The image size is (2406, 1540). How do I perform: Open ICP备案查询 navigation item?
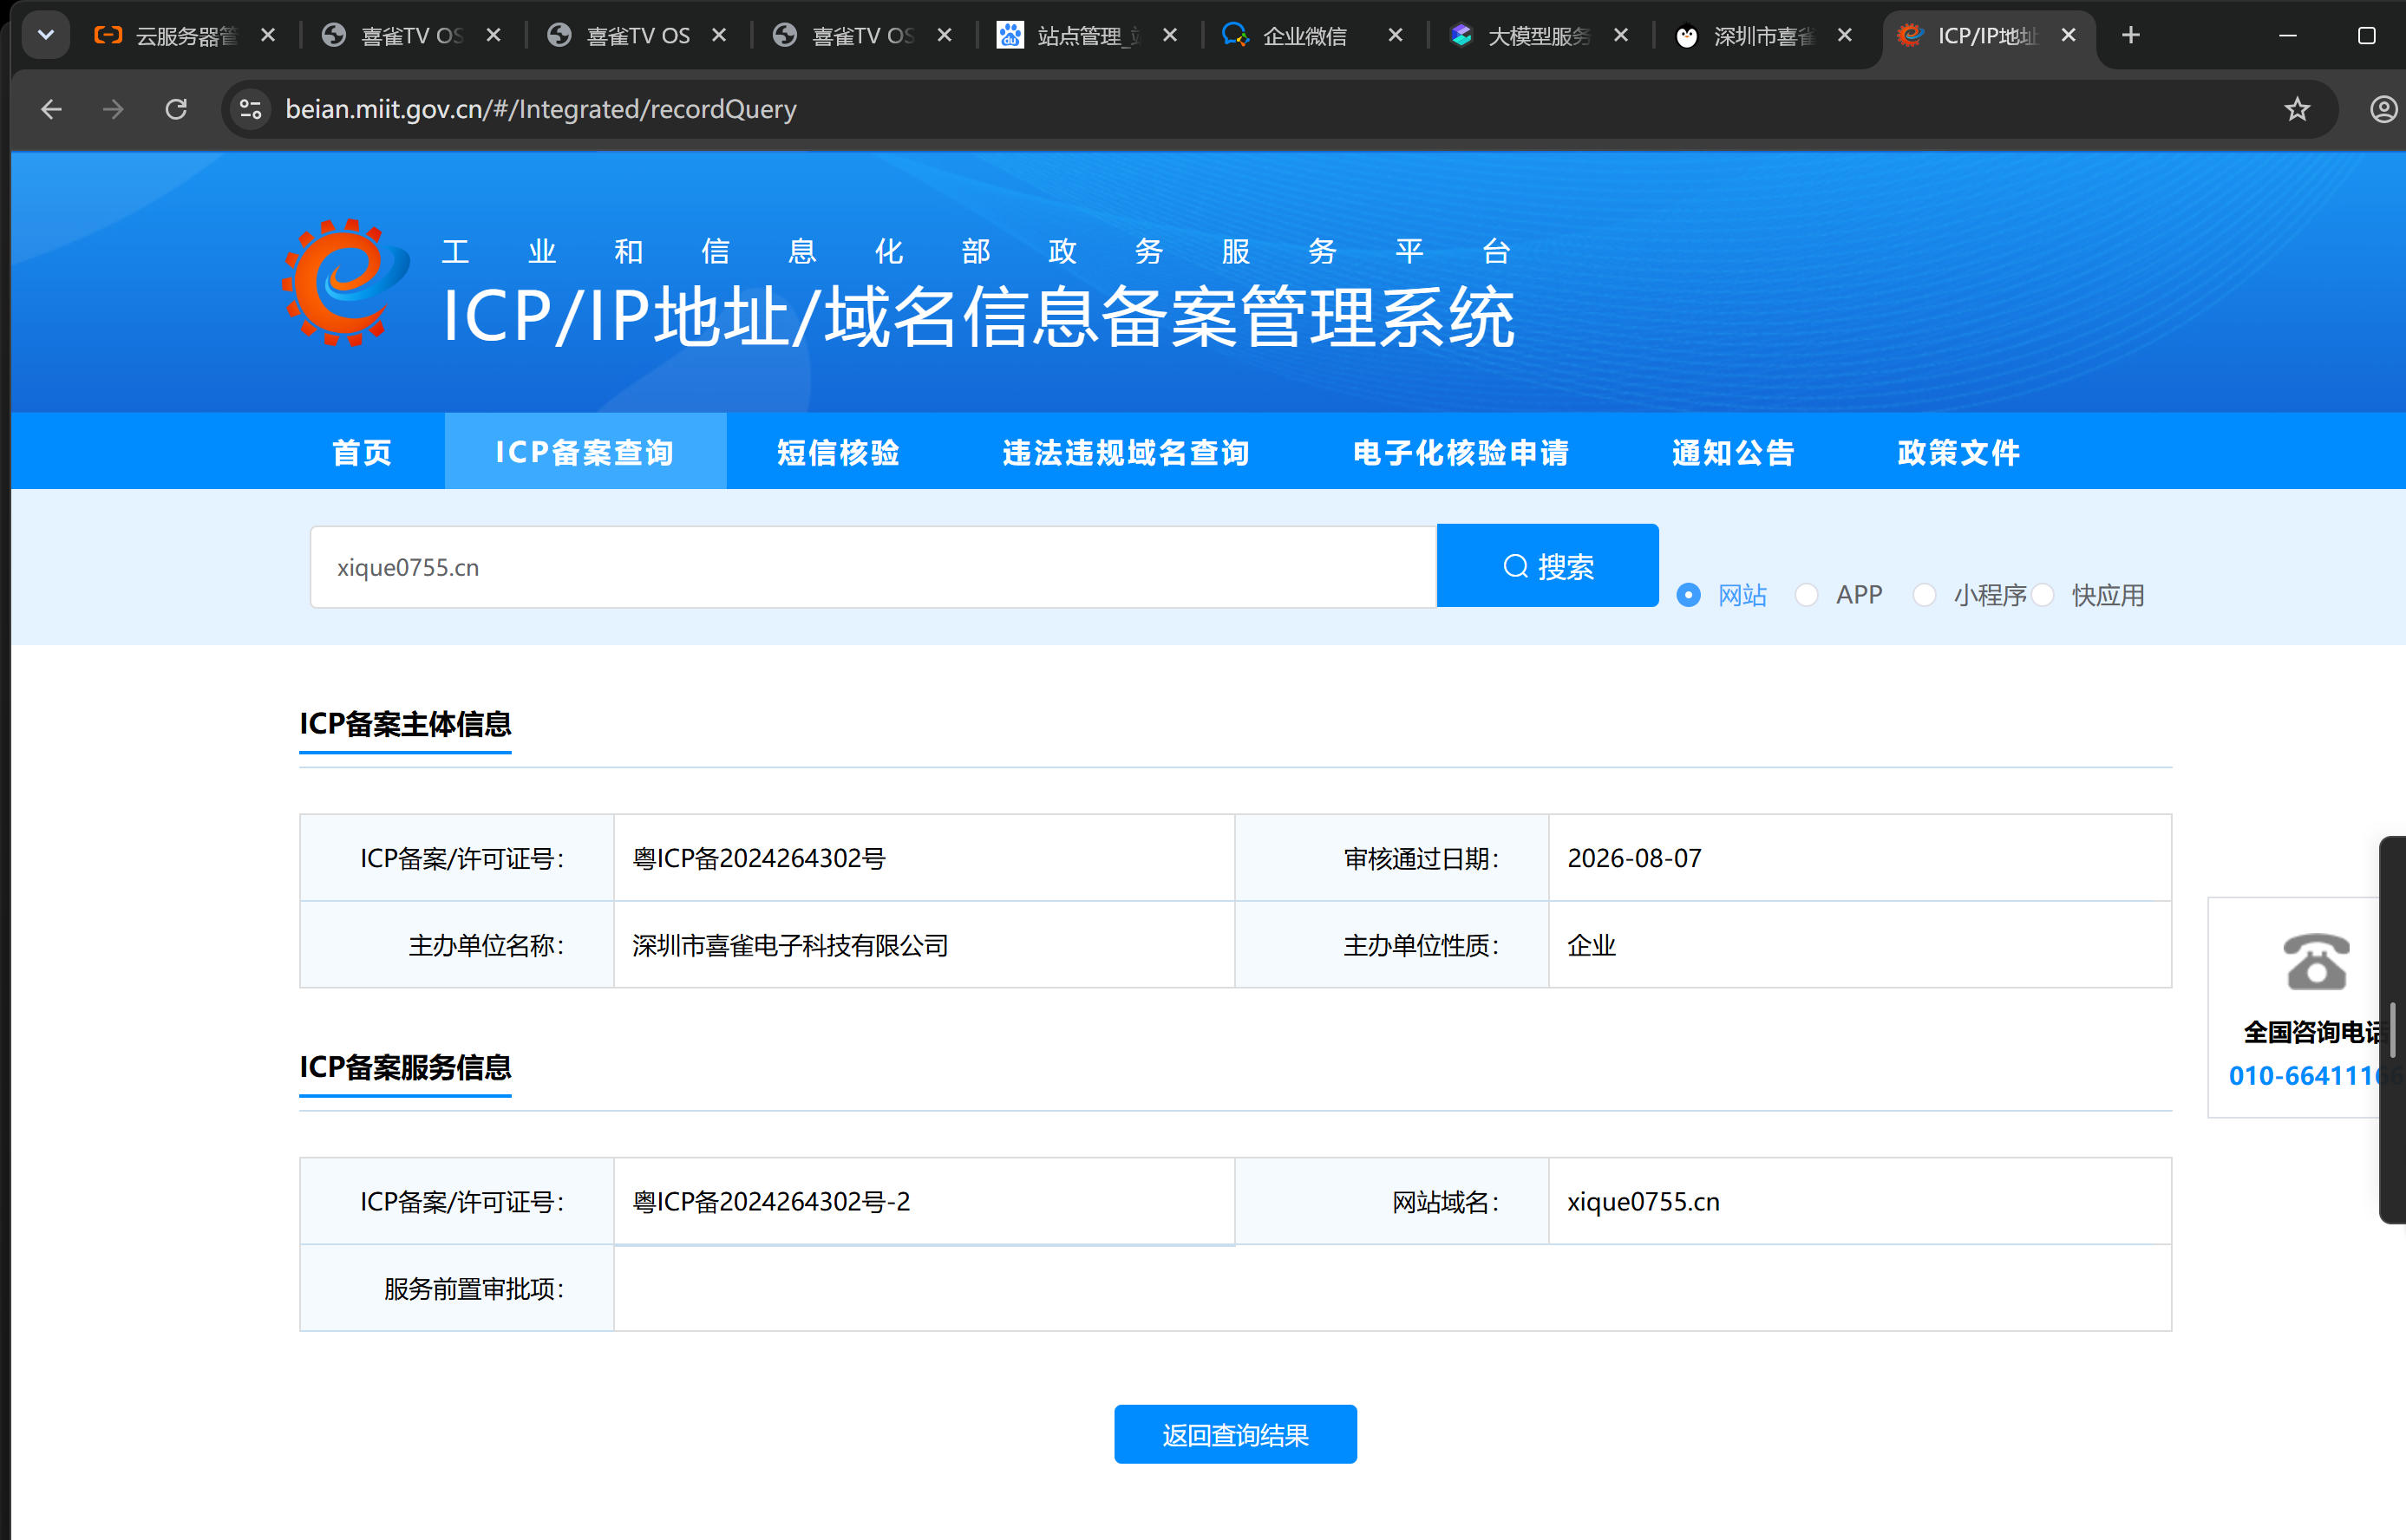(x=585, y=452)
